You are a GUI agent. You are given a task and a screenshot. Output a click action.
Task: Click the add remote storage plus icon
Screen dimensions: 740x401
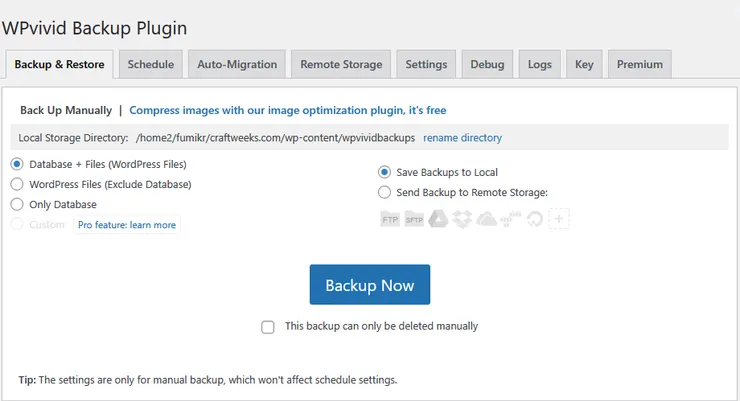pos(559,219)
